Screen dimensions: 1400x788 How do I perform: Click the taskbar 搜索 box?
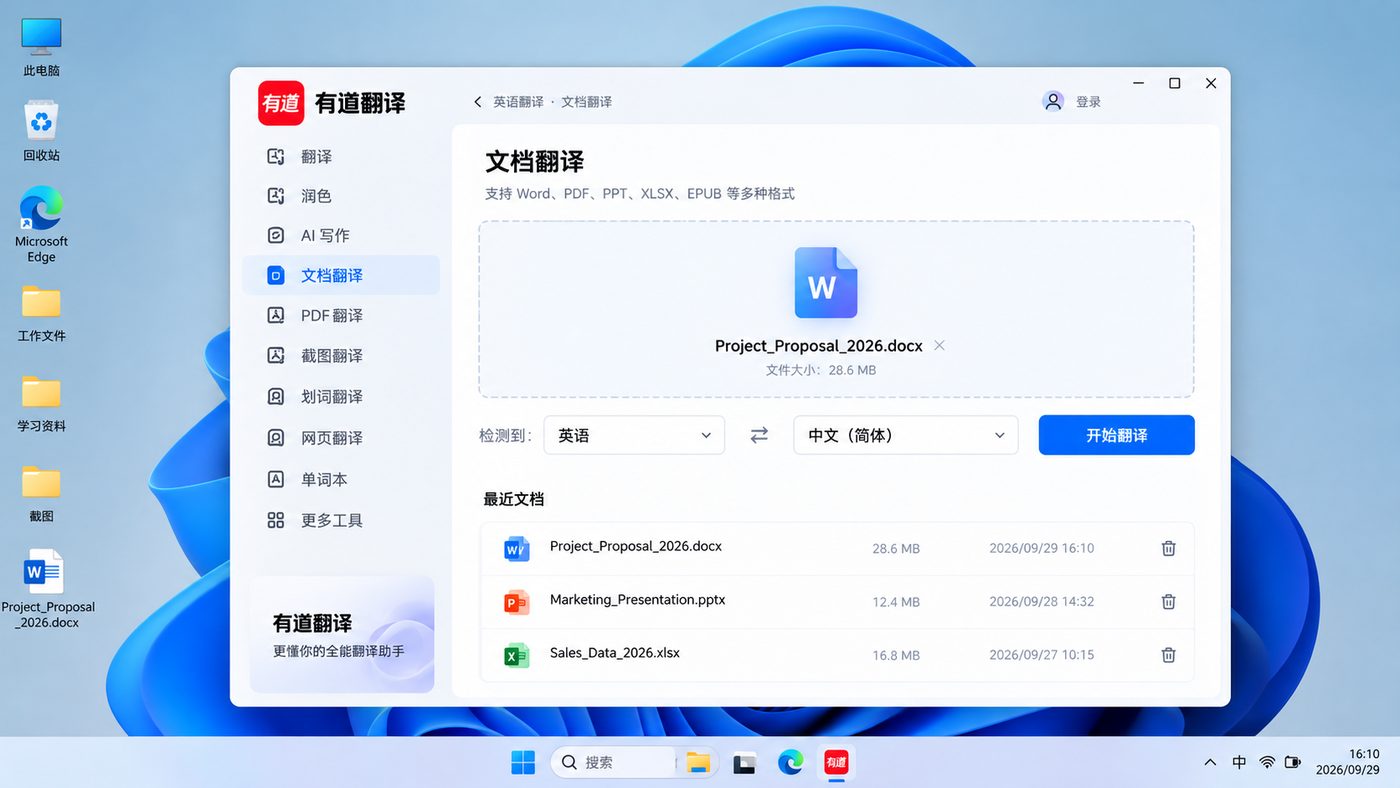coord(613,762)
